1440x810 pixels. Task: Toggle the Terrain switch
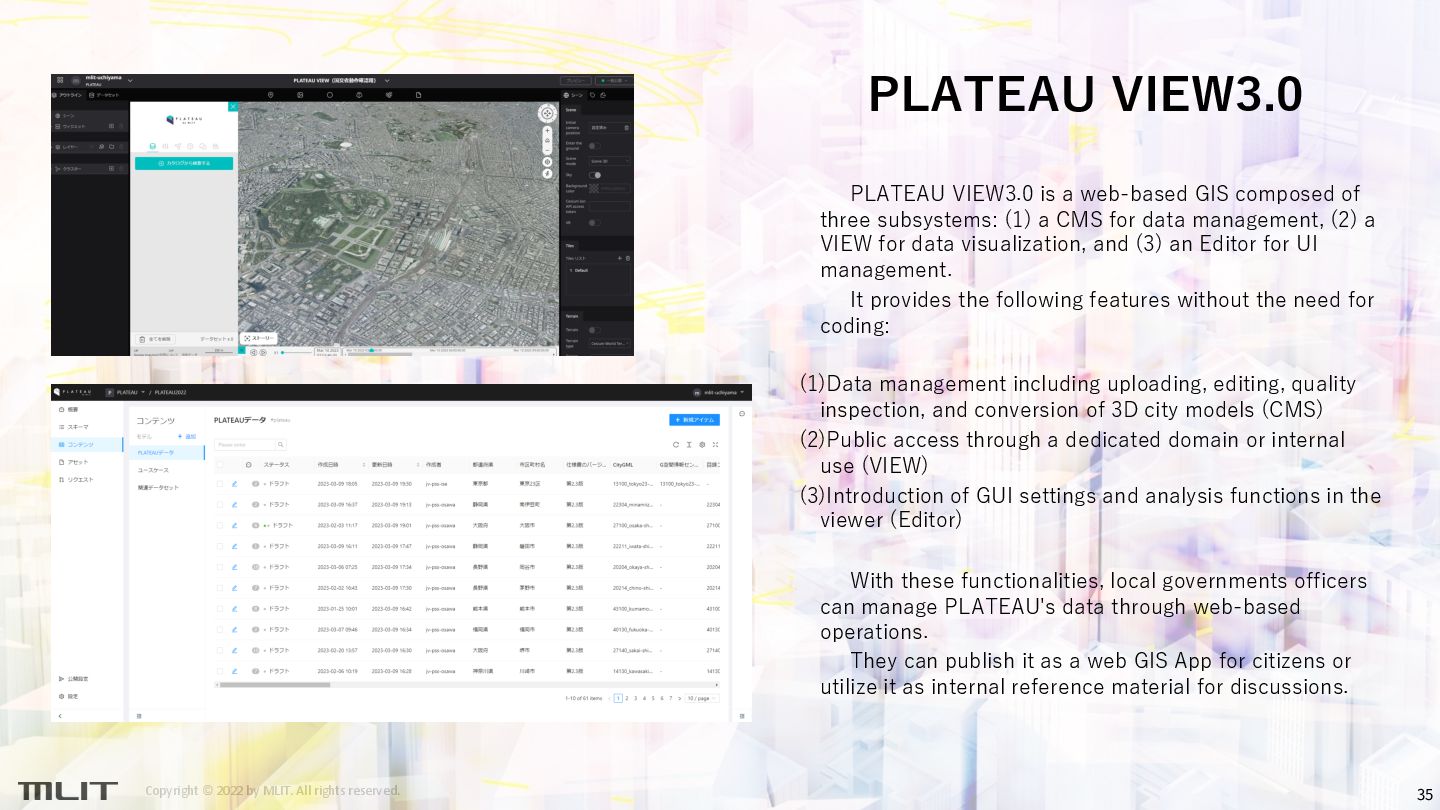click(595, 330)
